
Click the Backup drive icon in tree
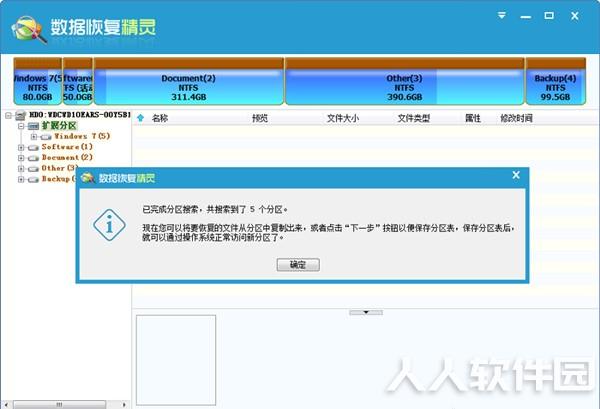(34, 179)
